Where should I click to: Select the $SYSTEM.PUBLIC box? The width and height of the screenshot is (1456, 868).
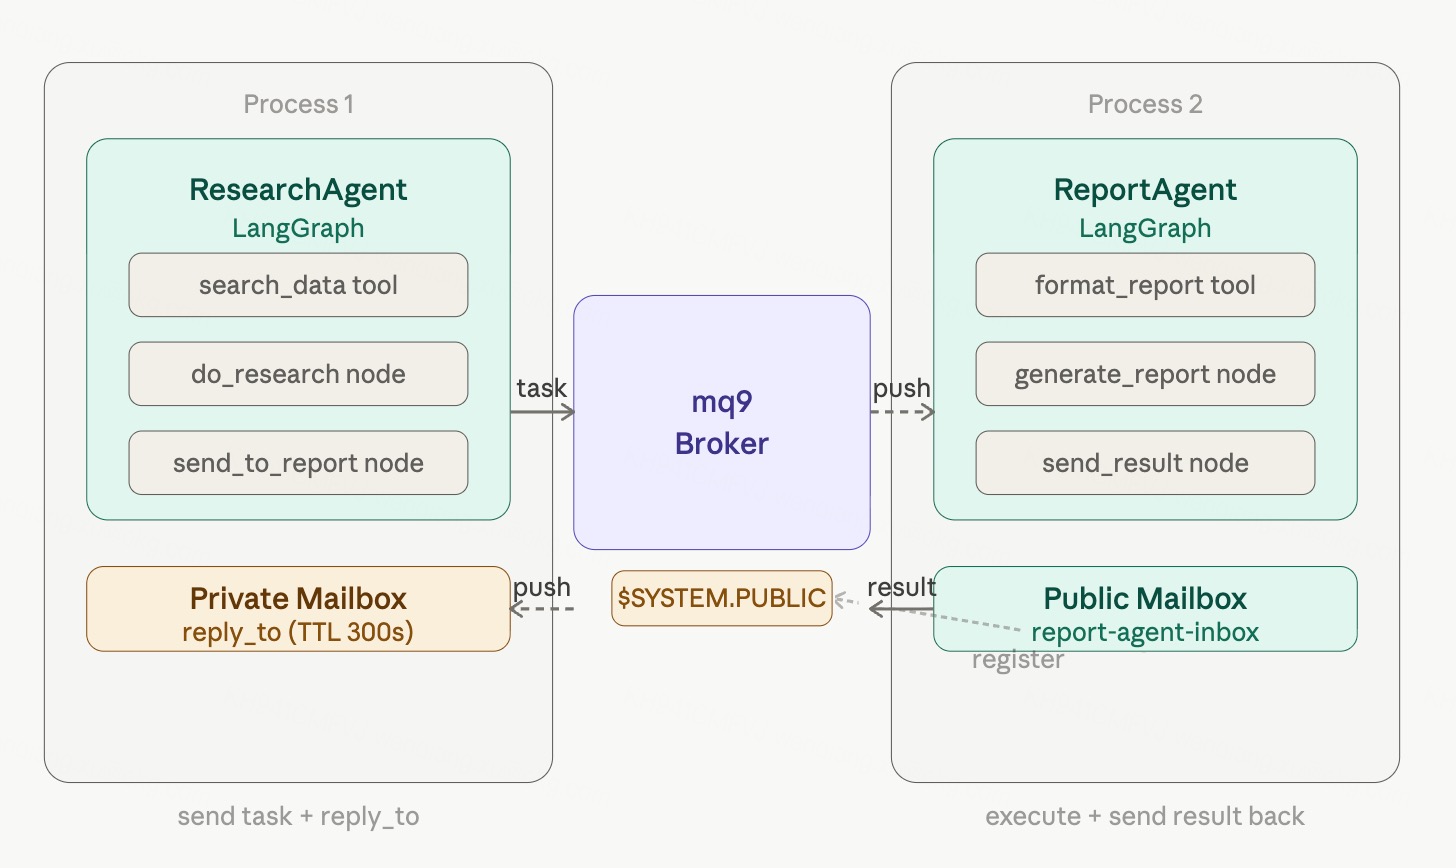coord(721,598)
